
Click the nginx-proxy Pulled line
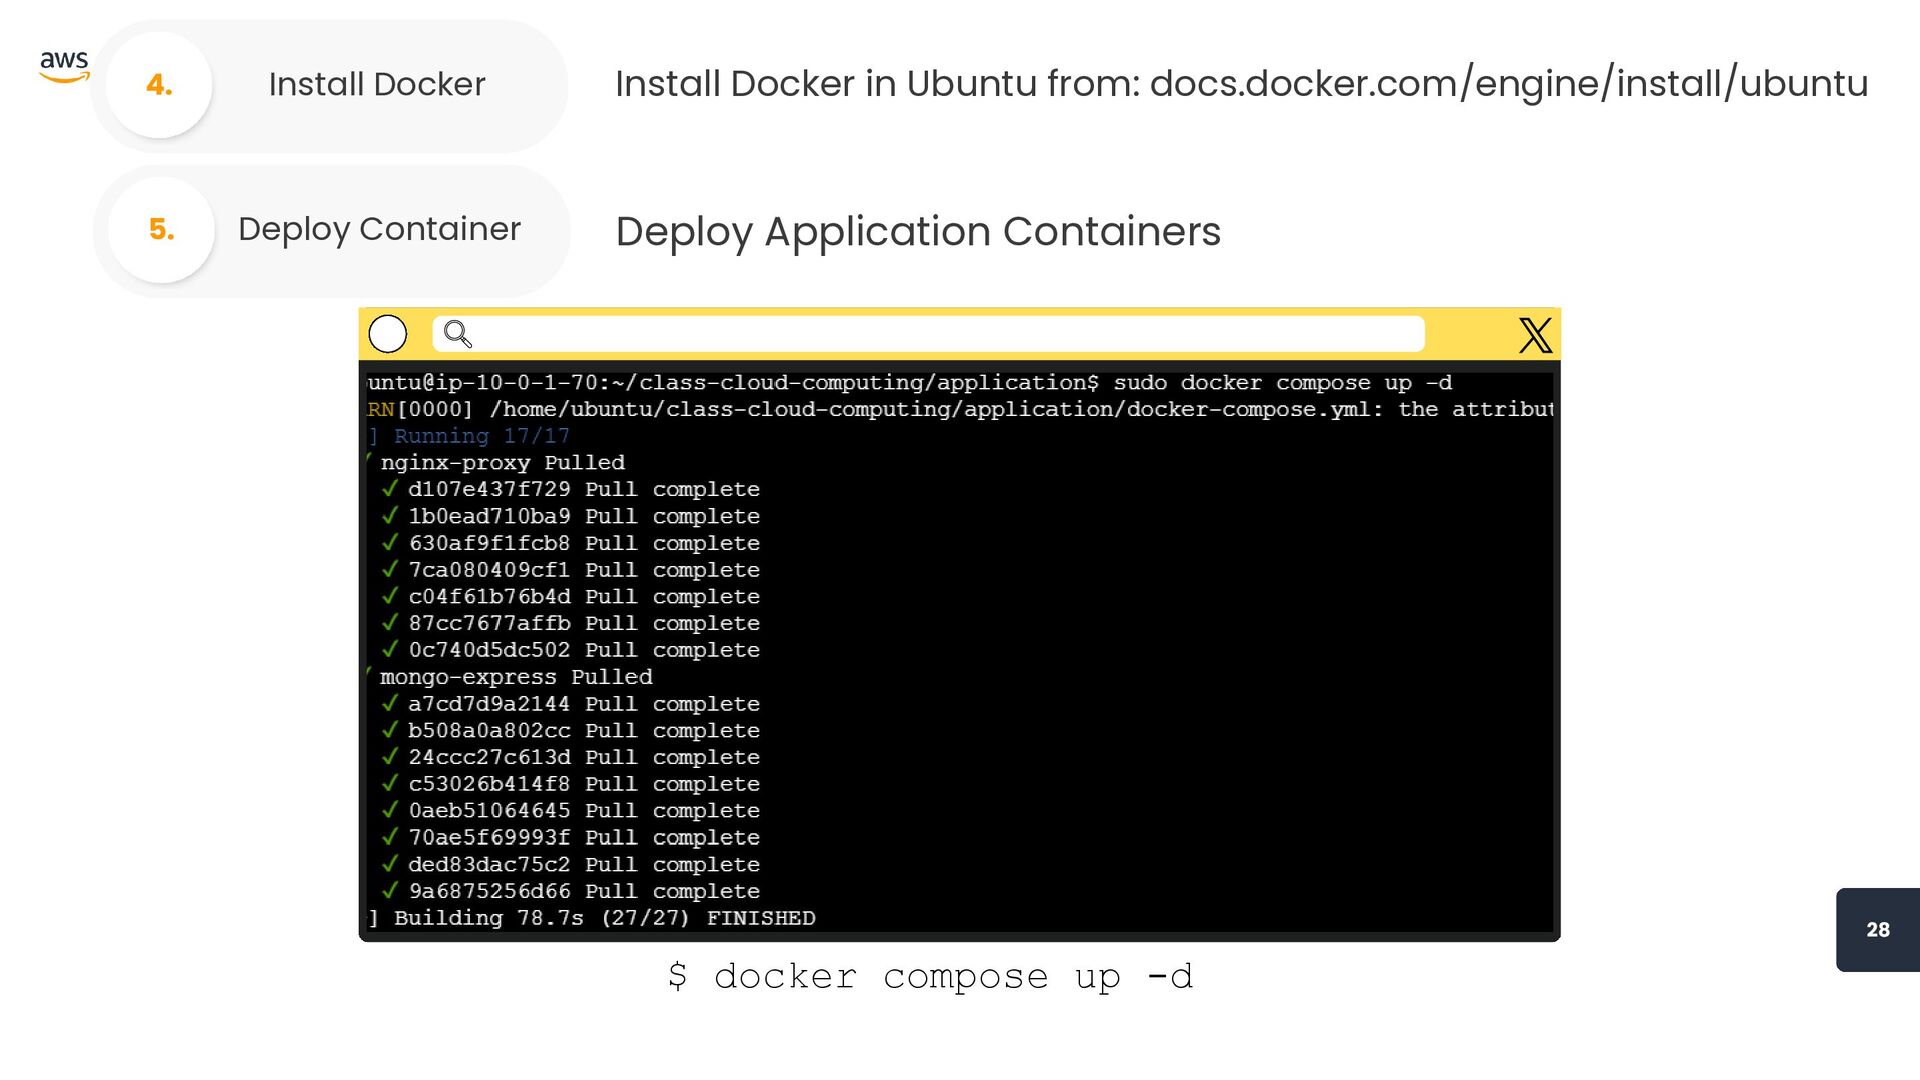point(502,463)
